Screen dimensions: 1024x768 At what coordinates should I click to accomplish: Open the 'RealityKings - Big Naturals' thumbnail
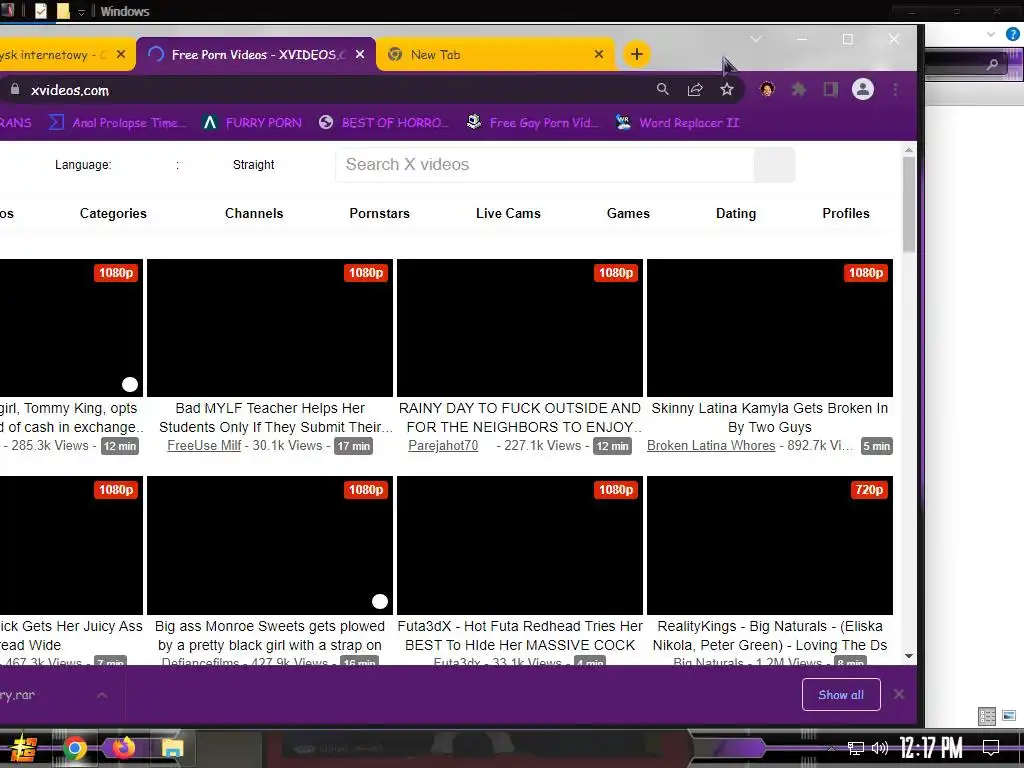tap(769, 545)
